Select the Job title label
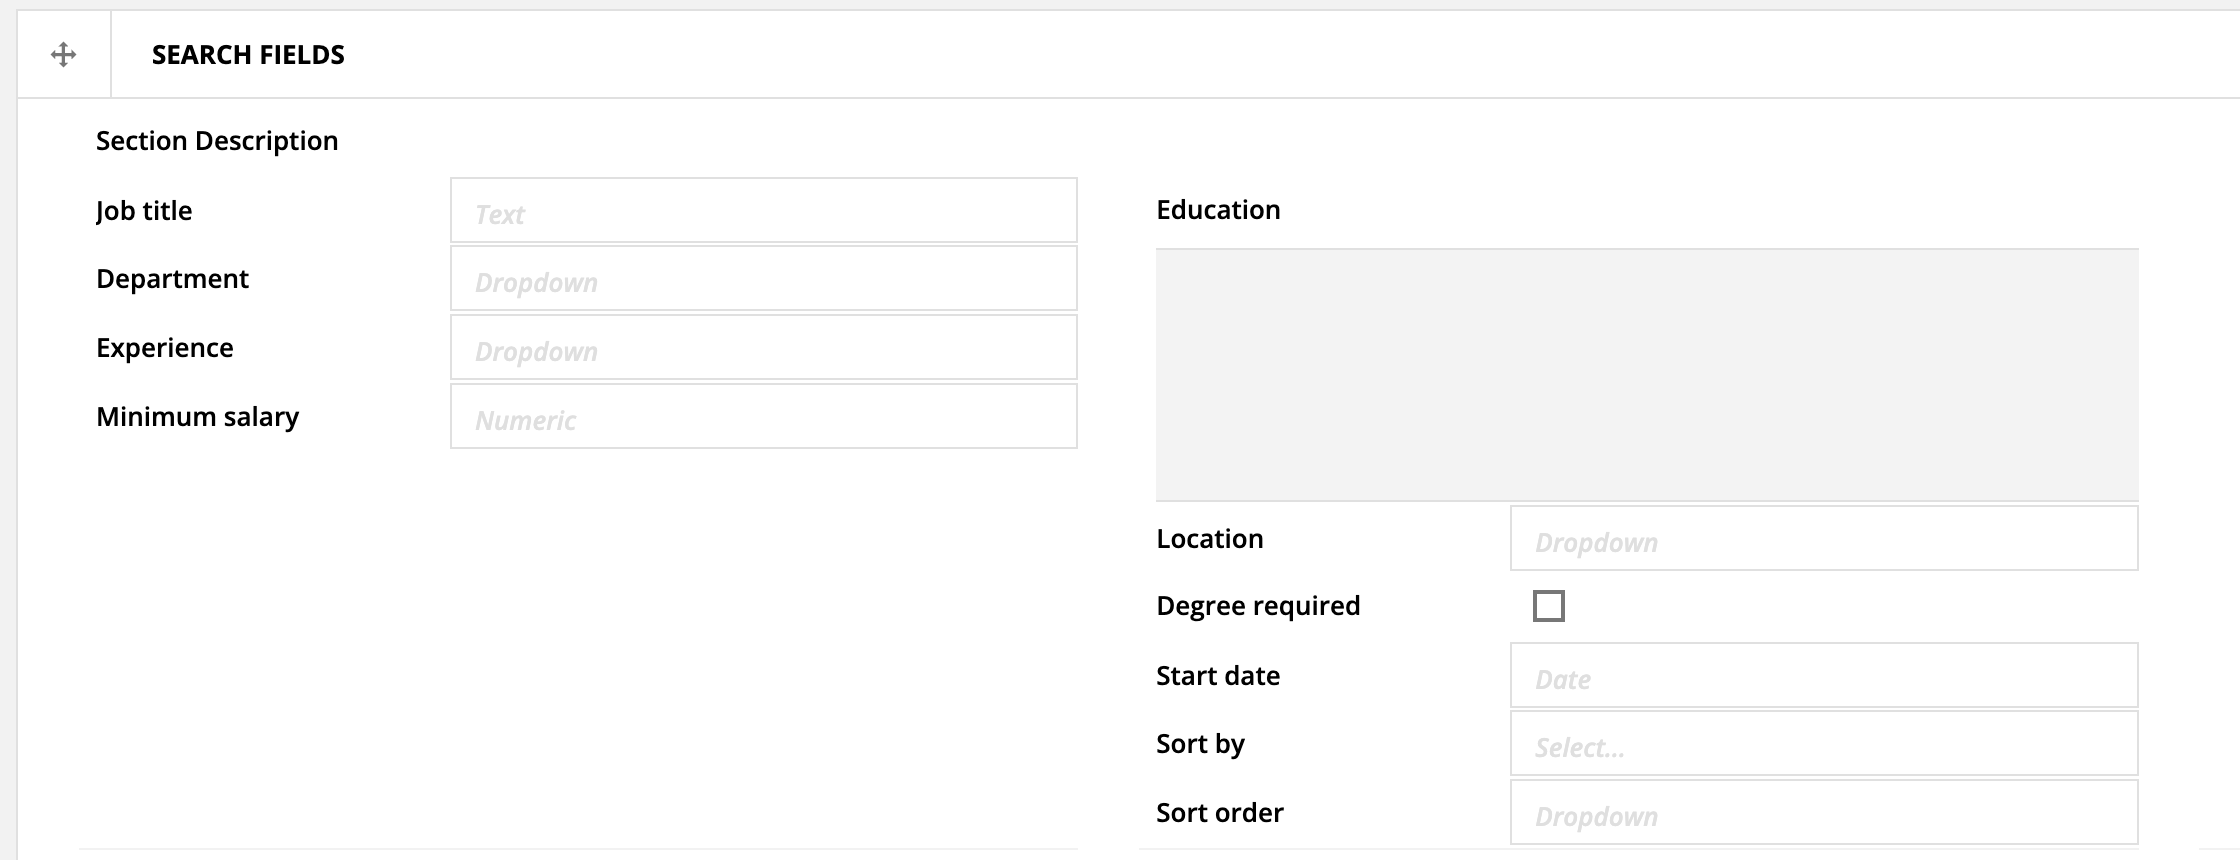The width and height of the screenshot is (2240, 860). point(144,211)
